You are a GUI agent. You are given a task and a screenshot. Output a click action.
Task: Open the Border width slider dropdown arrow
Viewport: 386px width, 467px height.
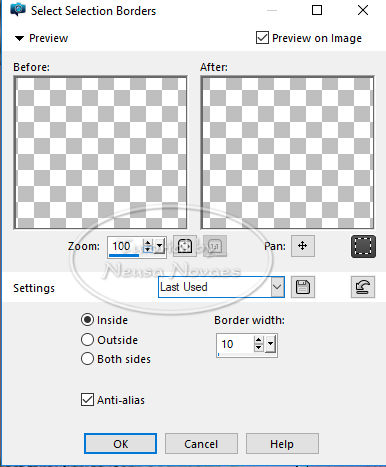[x=271, y=344]
